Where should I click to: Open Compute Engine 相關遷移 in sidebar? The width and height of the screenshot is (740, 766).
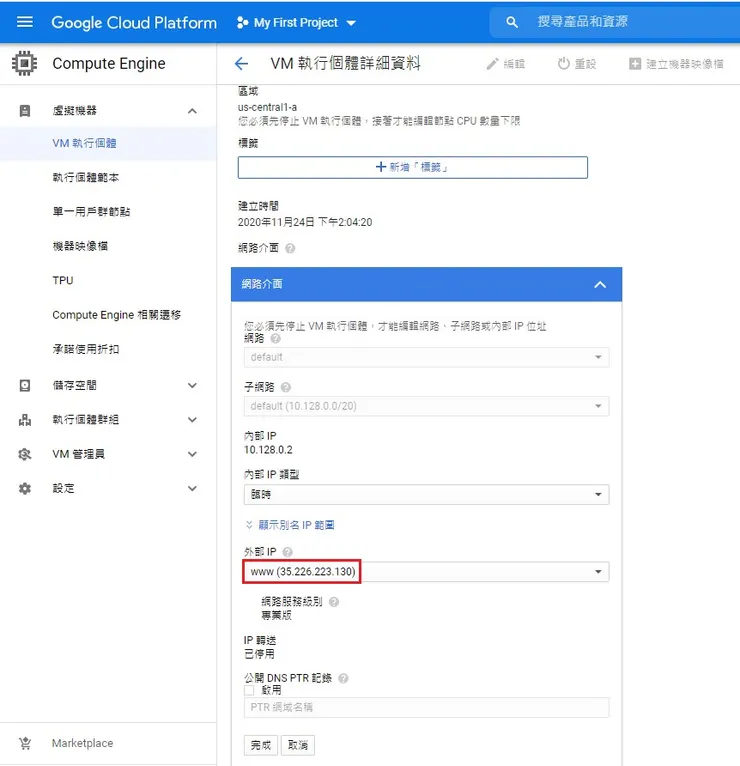coord(116,315)
